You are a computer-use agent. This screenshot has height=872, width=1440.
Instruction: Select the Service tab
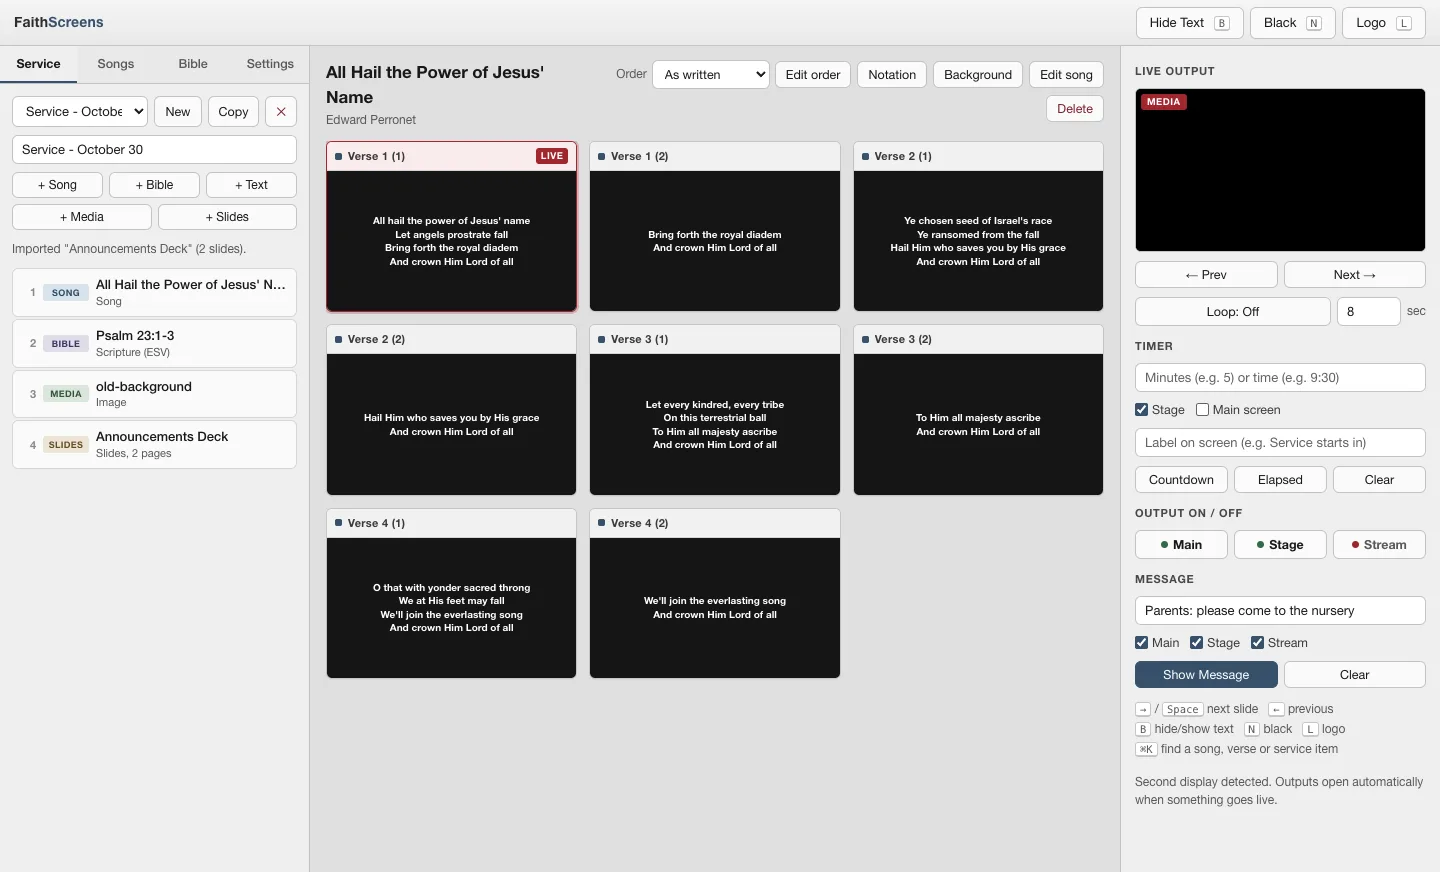click(x=39, y=63)
